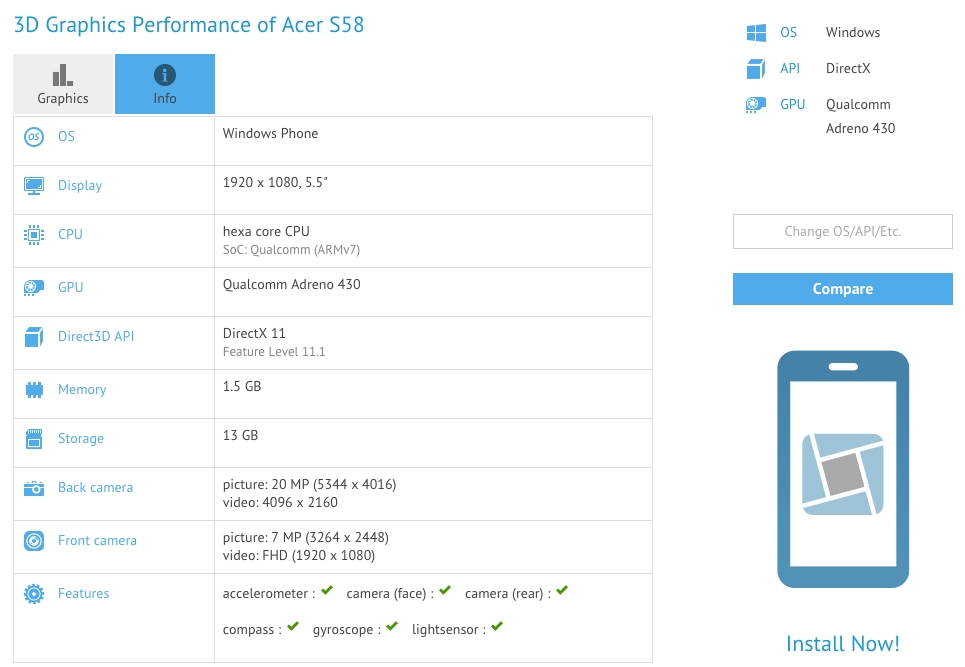Click the Front camera lens icon
This screenshot has width=965, height=667.
(x=34, y=541)
